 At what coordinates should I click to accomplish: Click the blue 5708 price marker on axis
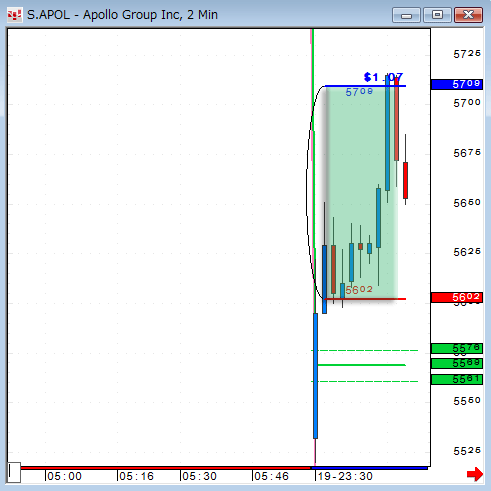(457, 84)
